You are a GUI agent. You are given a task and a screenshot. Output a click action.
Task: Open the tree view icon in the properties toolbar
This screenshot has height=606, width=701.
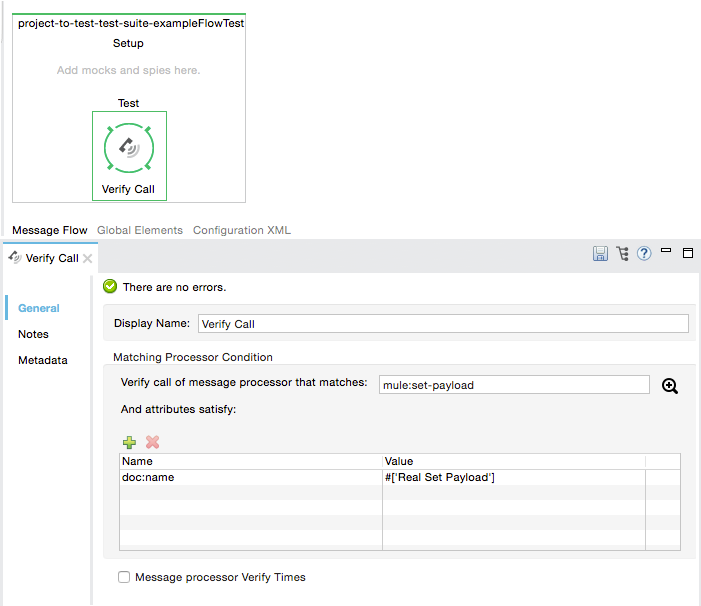pyautogui.click(x=622, y=253)
